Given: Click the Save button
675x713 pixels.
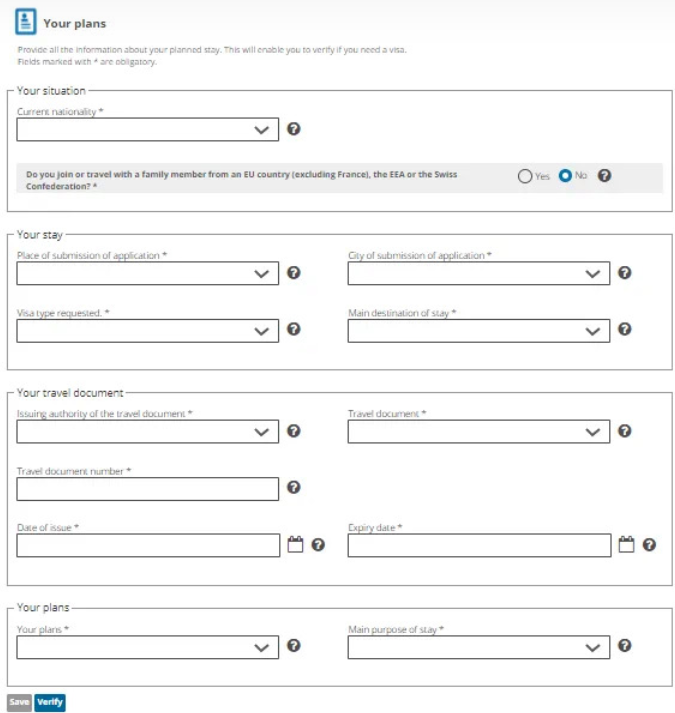Looking at the screenshot, I should click(x=19, y=702).
